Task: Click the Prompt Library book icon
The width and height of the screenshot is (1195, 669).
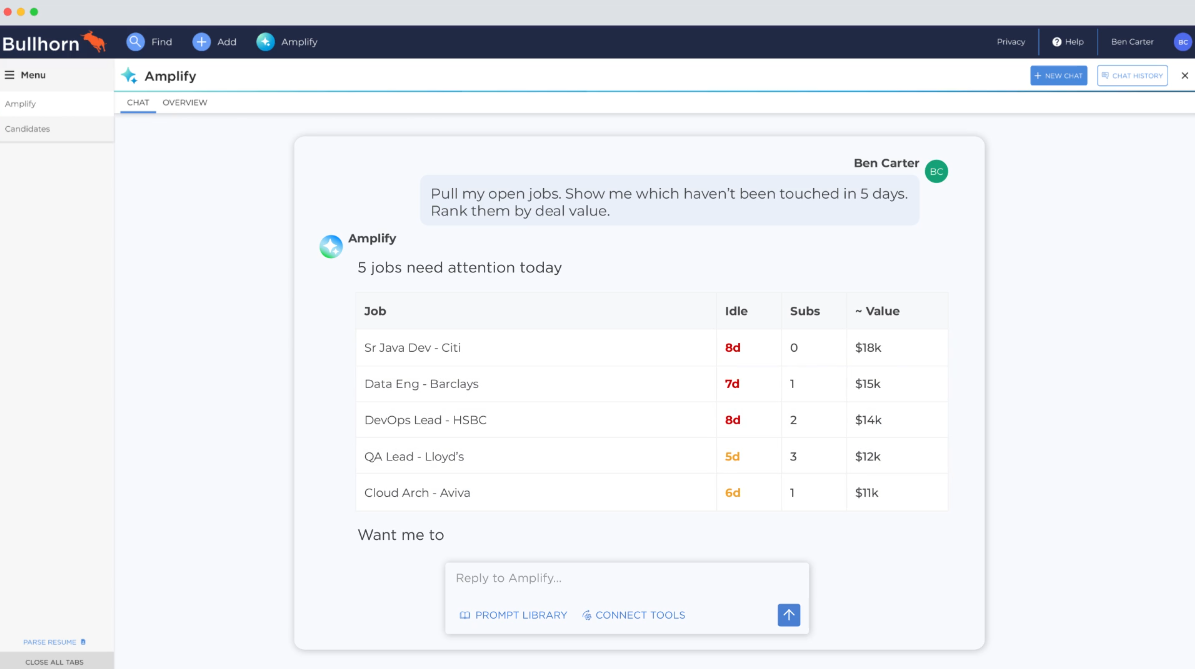Action: point(465,615)
